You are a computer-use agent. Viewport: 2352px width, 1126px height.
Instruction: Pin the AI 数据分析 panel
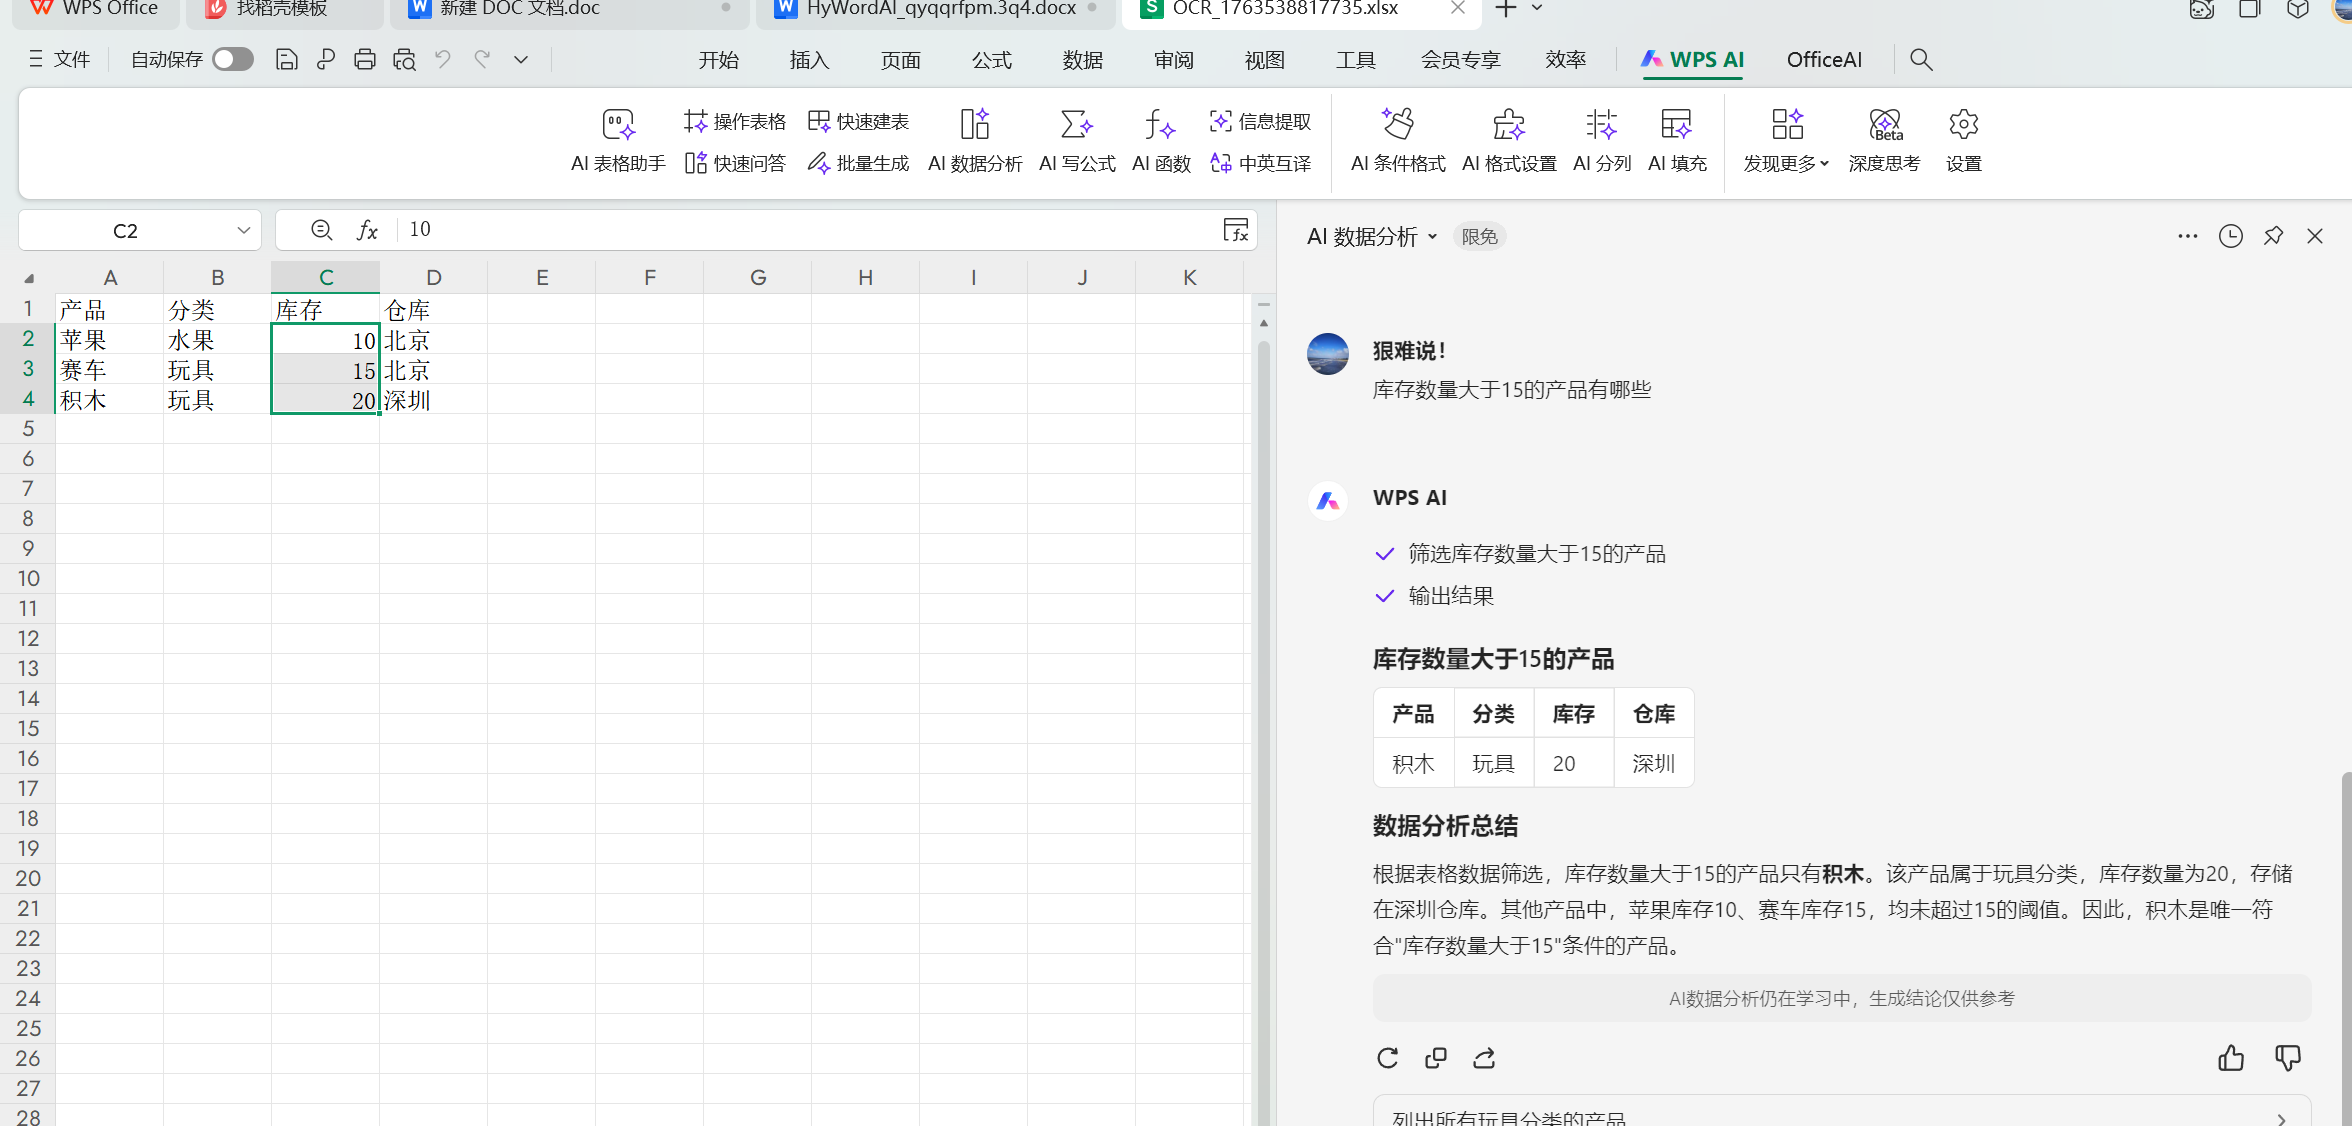[2273, 236]
